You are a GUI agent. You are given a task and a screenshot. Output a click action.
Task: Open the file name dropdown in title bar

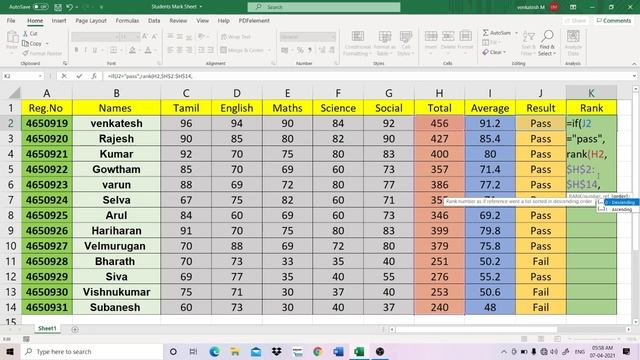tap(200, 7)
